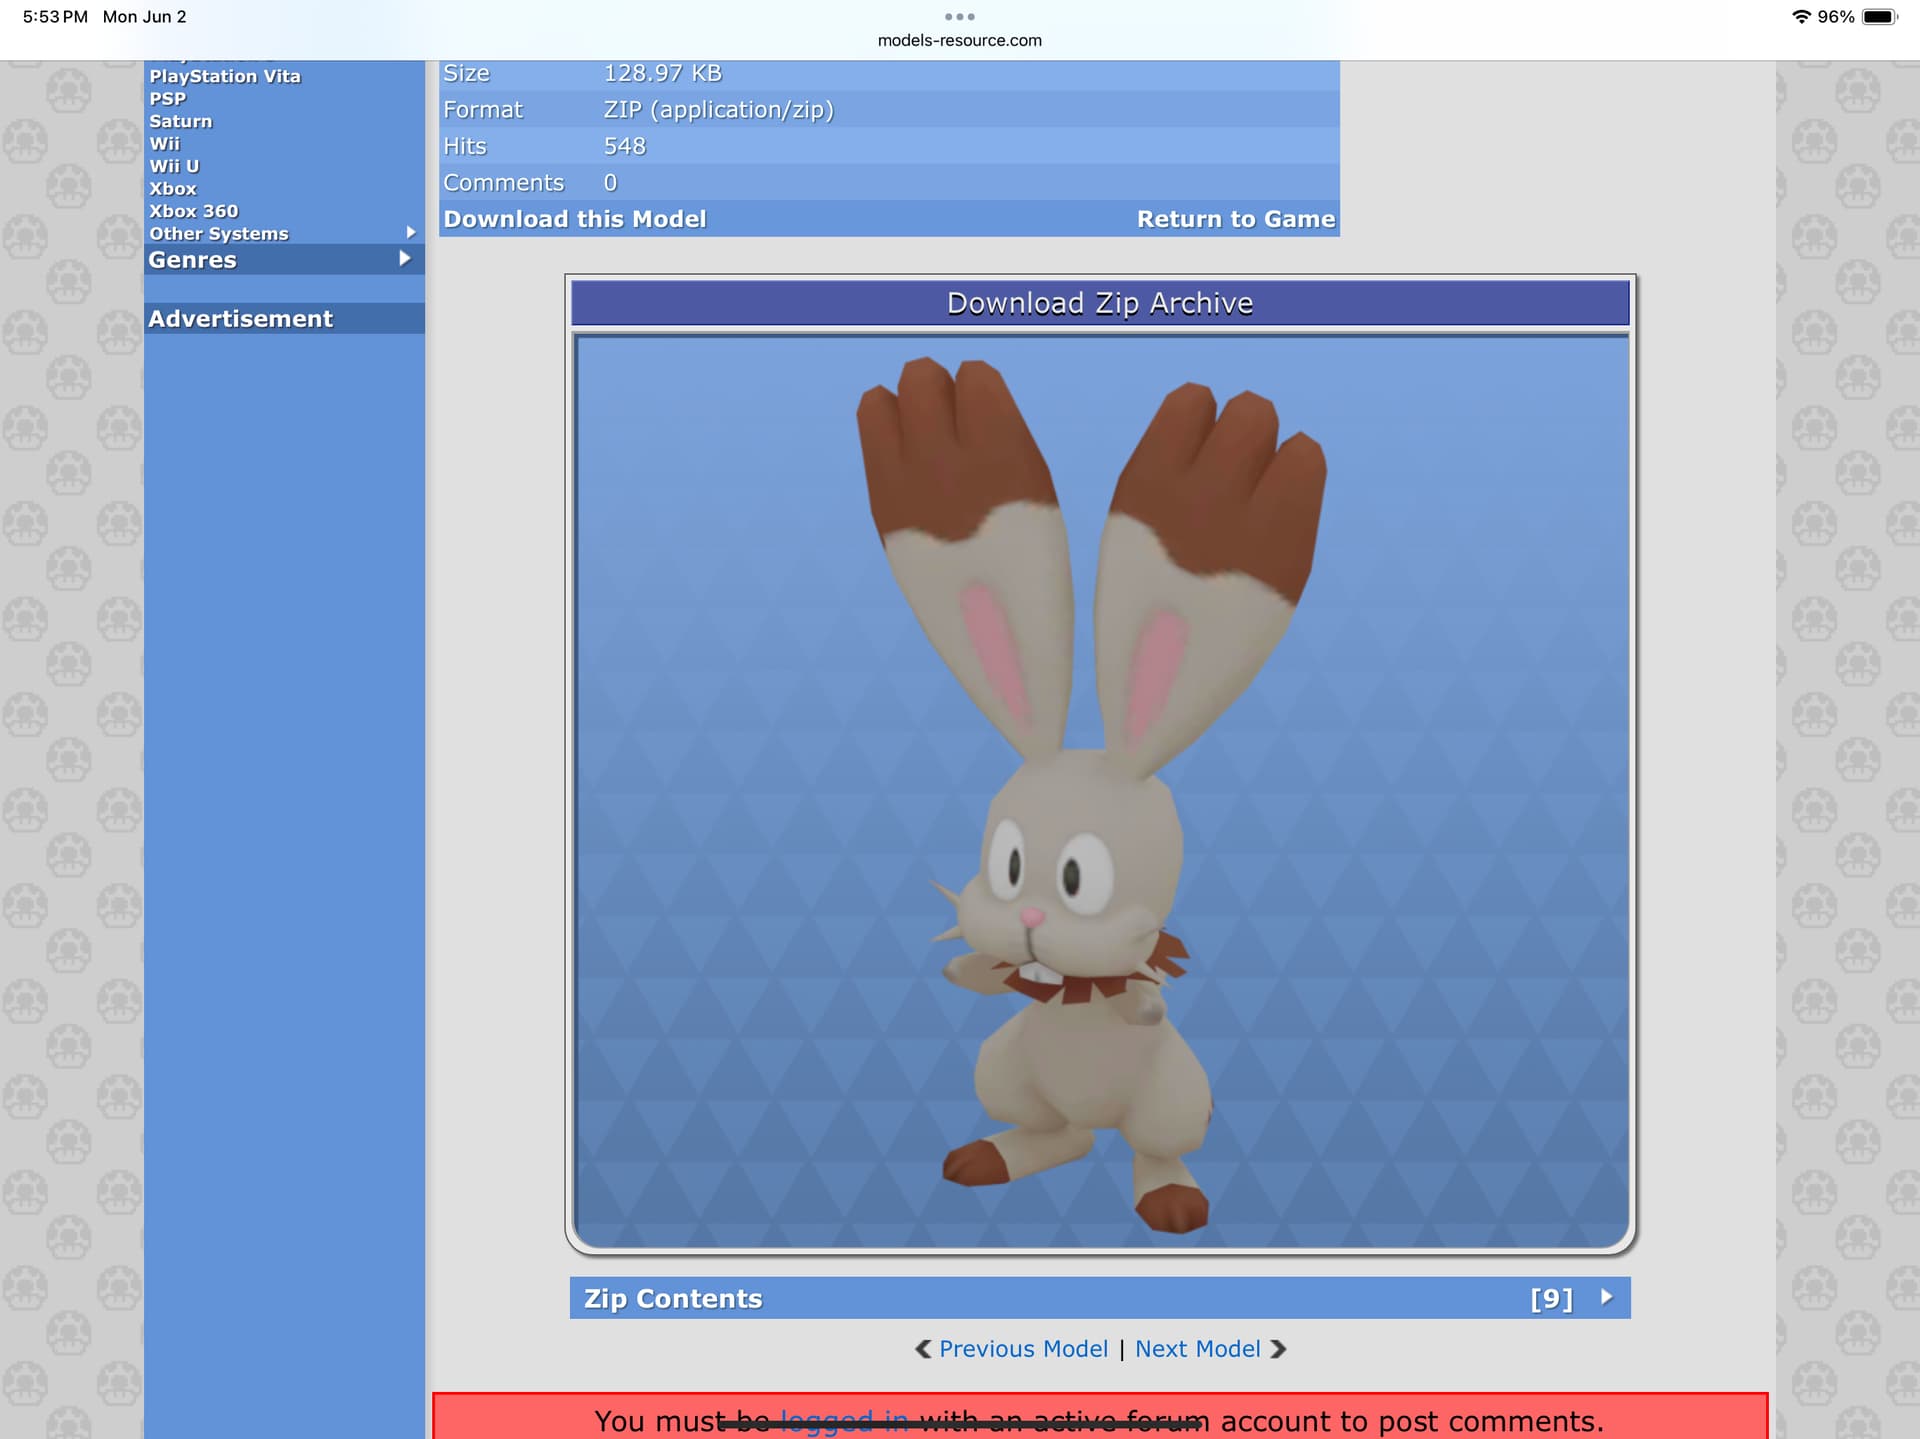Click the [9] contents count
Image resolution: width=1920 pixels, height=1439 pixels.
[1551, 1298]
